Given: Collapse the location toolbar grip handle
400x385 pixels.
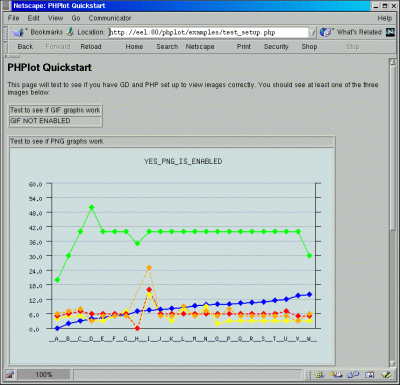Looking at the screenshot, I should coord(5,32).
